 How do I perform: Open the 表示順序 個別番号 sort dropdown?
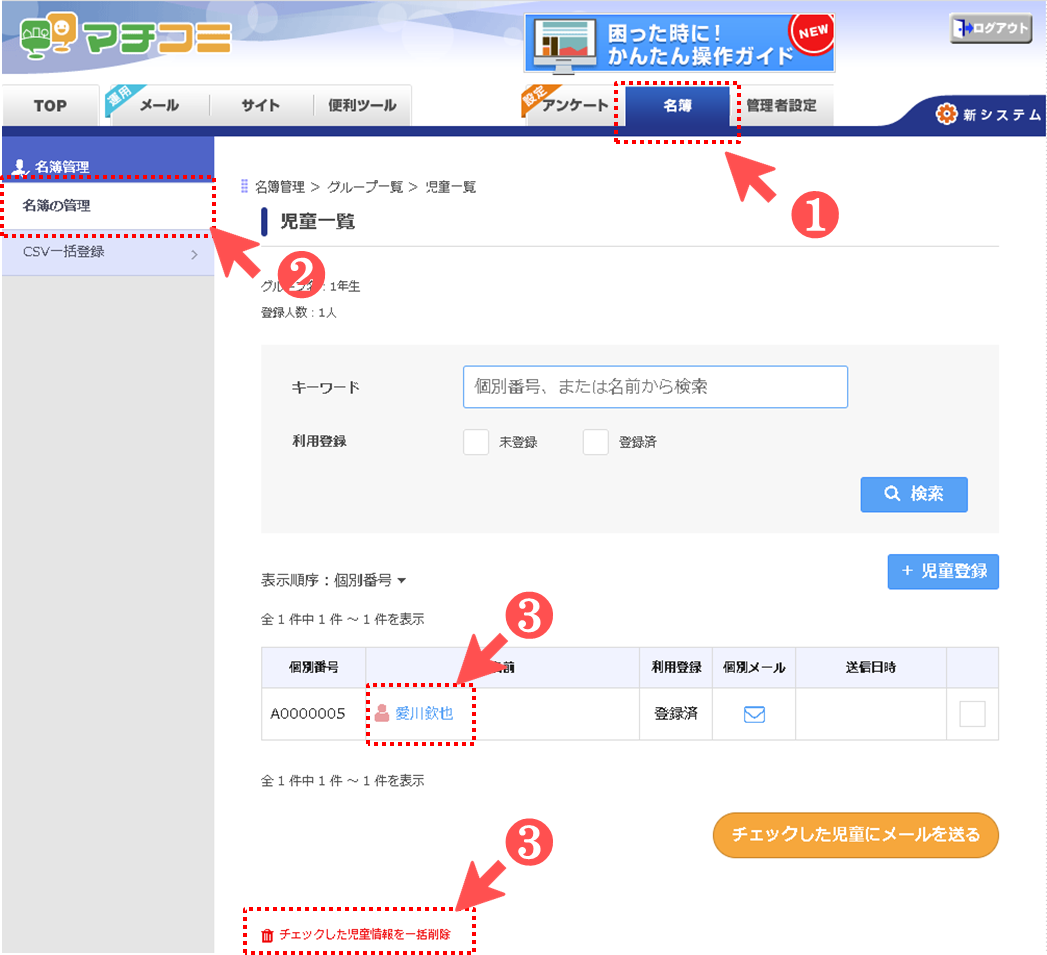pos(334,580)
